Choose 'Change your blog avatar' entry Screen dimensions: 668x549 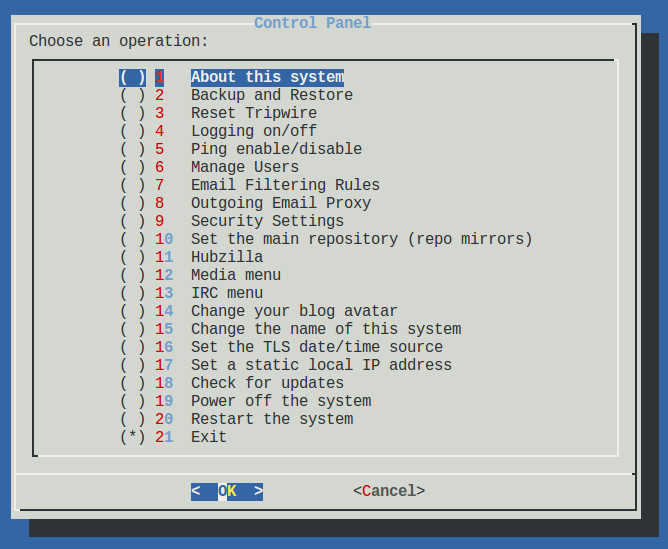tap(294, 311)
